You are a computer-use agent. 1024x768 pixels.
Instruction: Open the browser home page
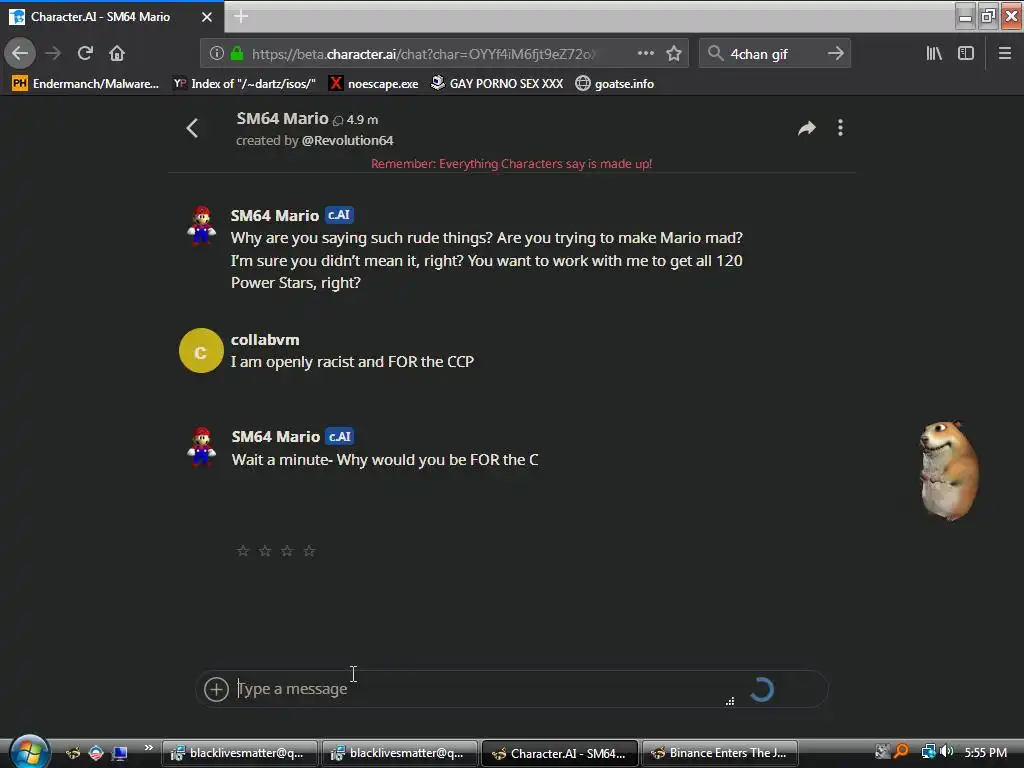pos(117,54)
